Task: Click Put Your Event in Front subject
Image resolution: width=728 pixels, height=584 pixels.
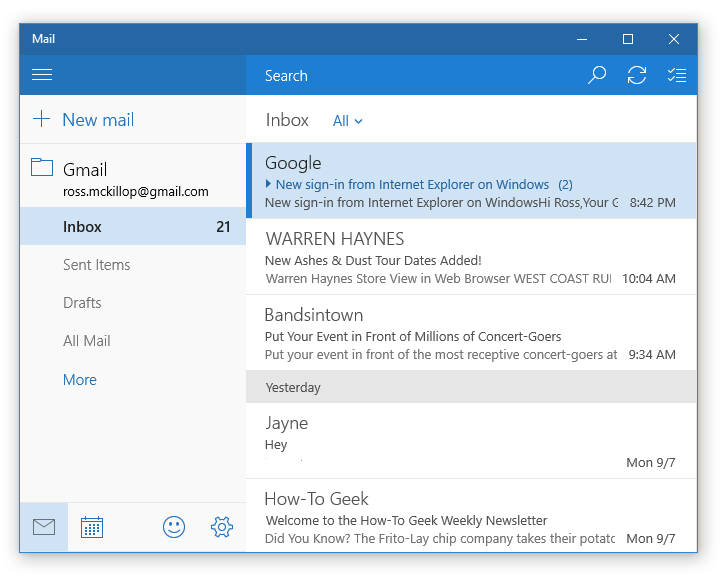Action: [x=413, y=336]
